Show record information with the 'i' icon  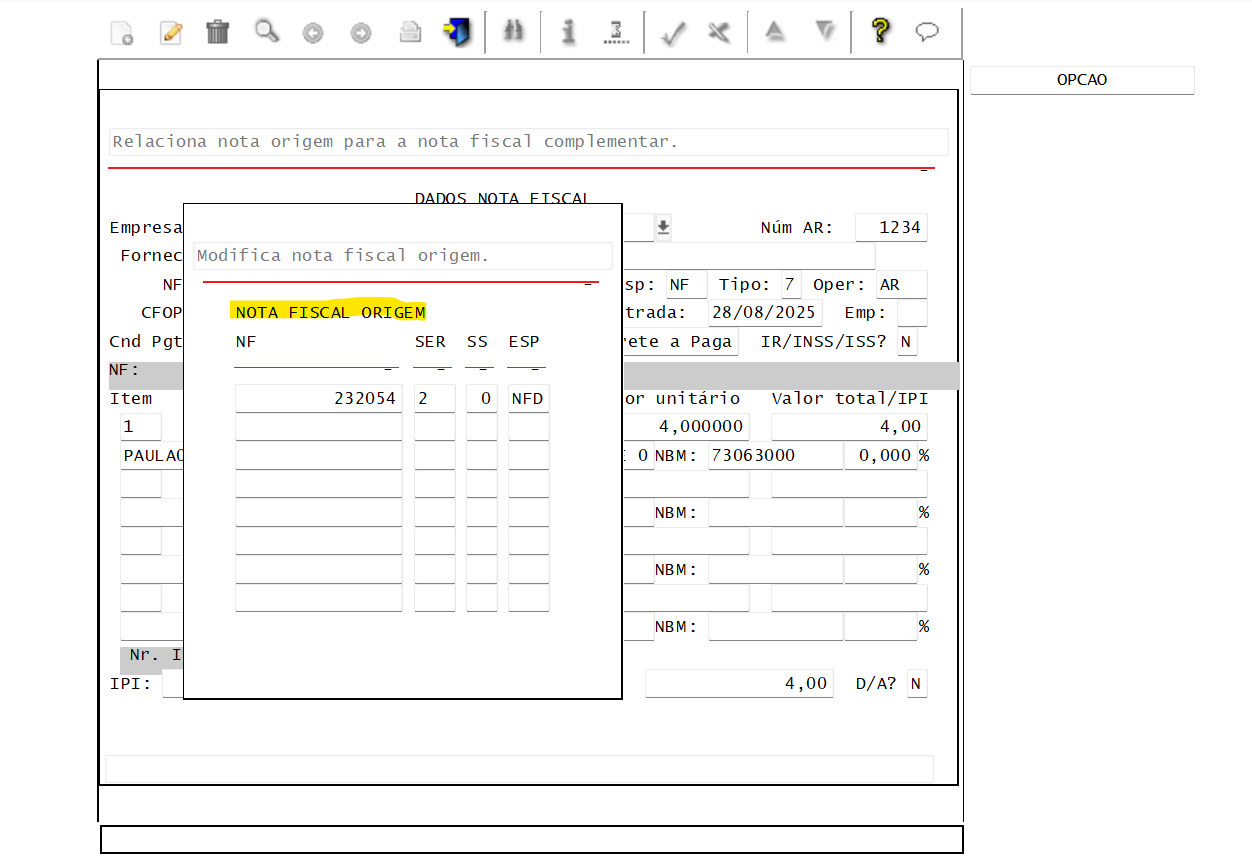tap(568, 32)
